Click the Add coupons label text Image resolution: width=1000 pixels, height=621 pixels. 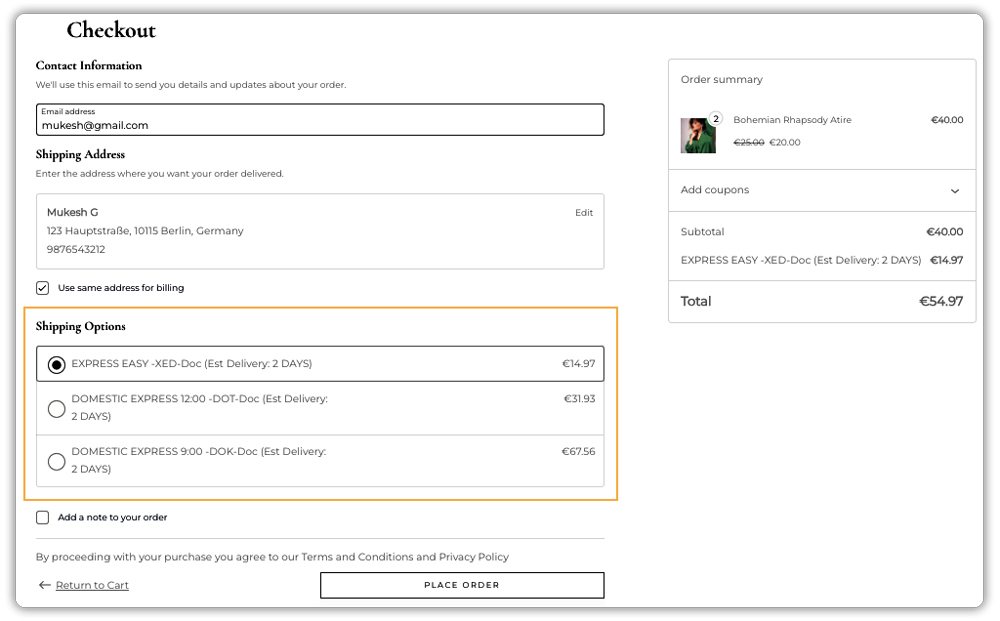point(714,190)
